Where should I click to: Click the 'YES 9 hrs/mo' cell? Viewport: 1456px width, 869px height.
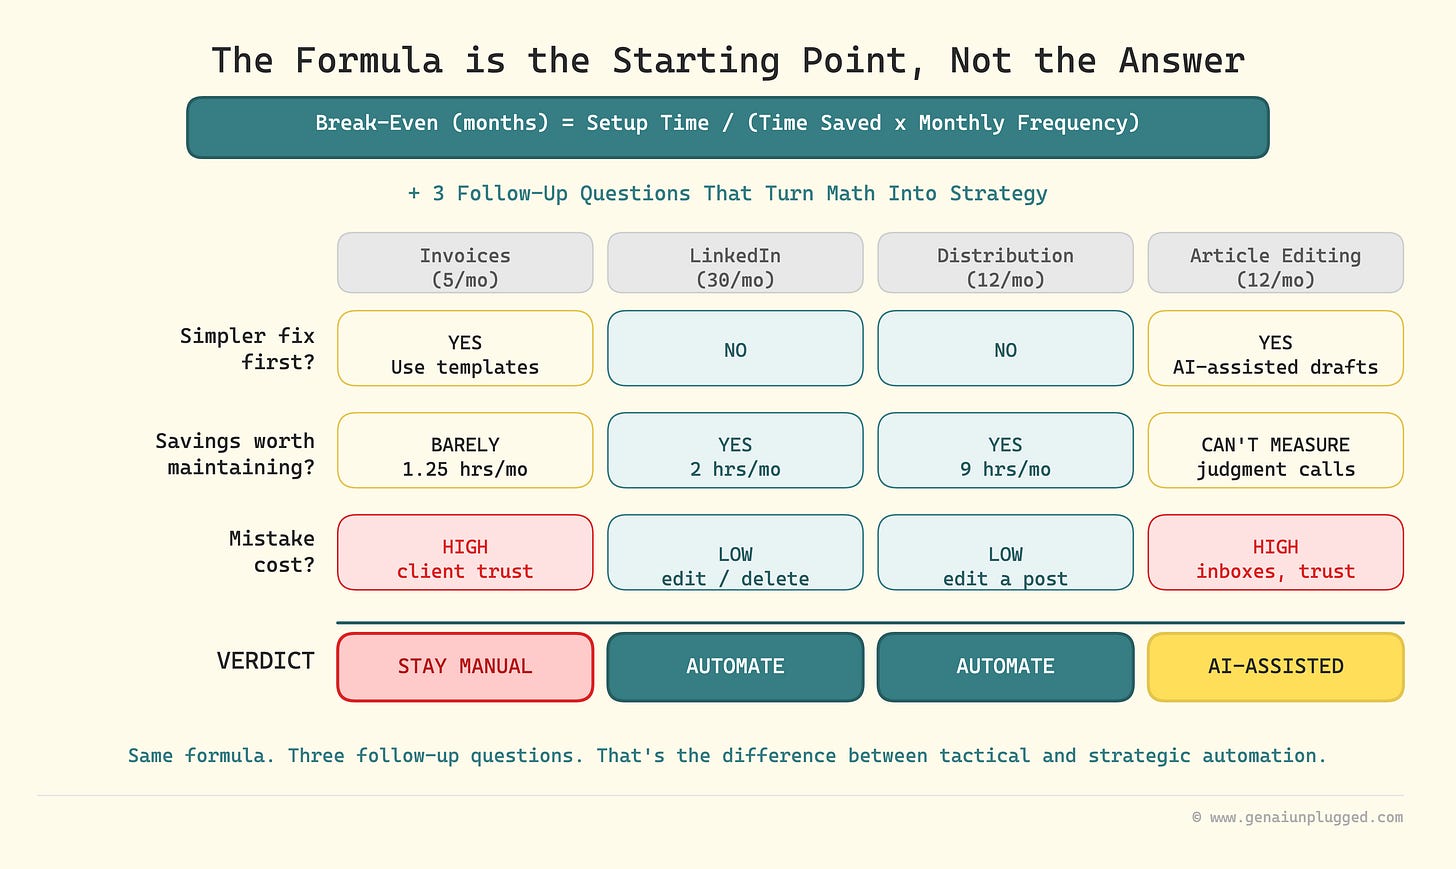pyautogui.click(x=1005, y=450)
